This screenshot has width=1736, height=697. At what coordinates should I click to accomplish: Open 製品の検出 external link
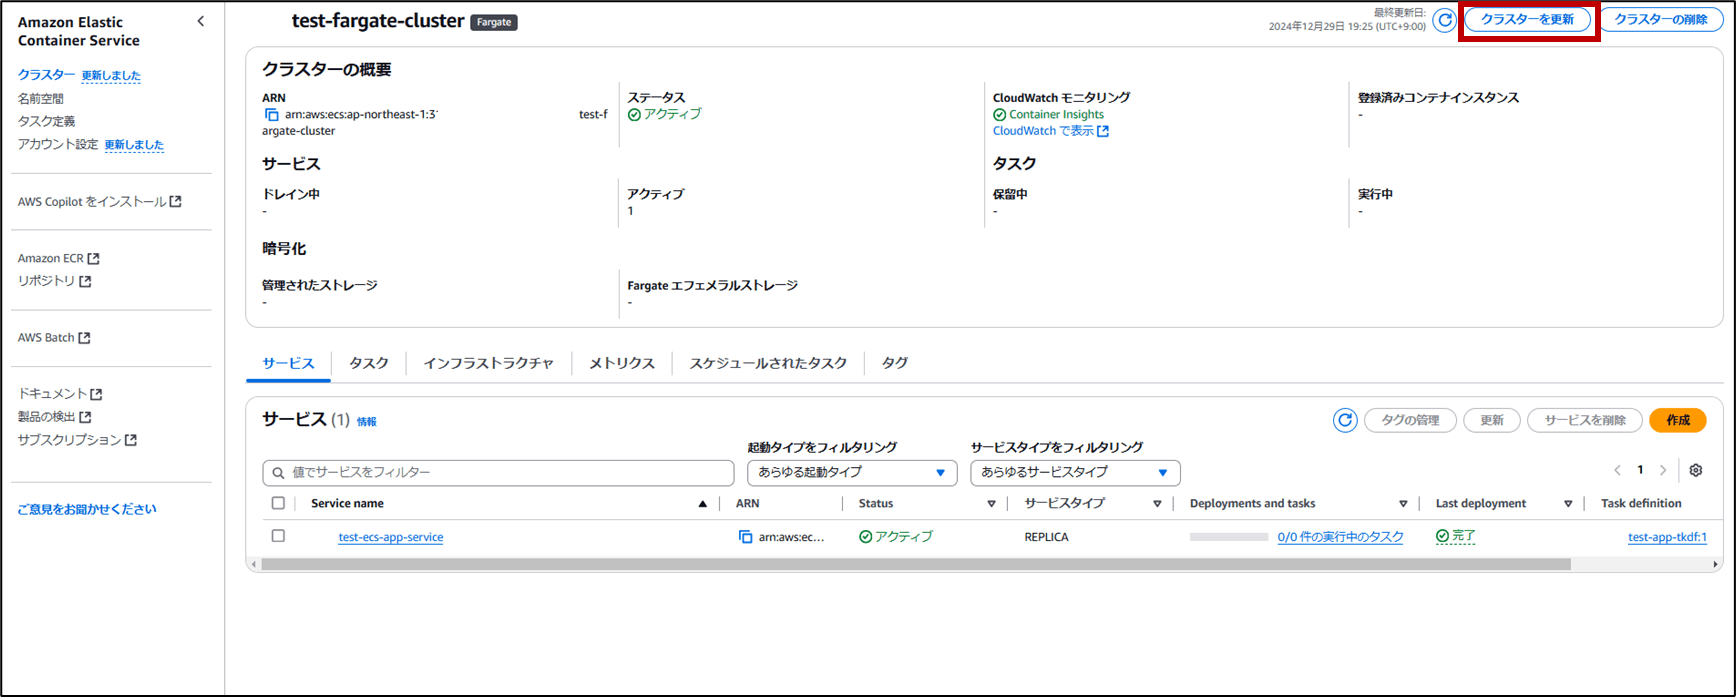click(x=54, y=417)
